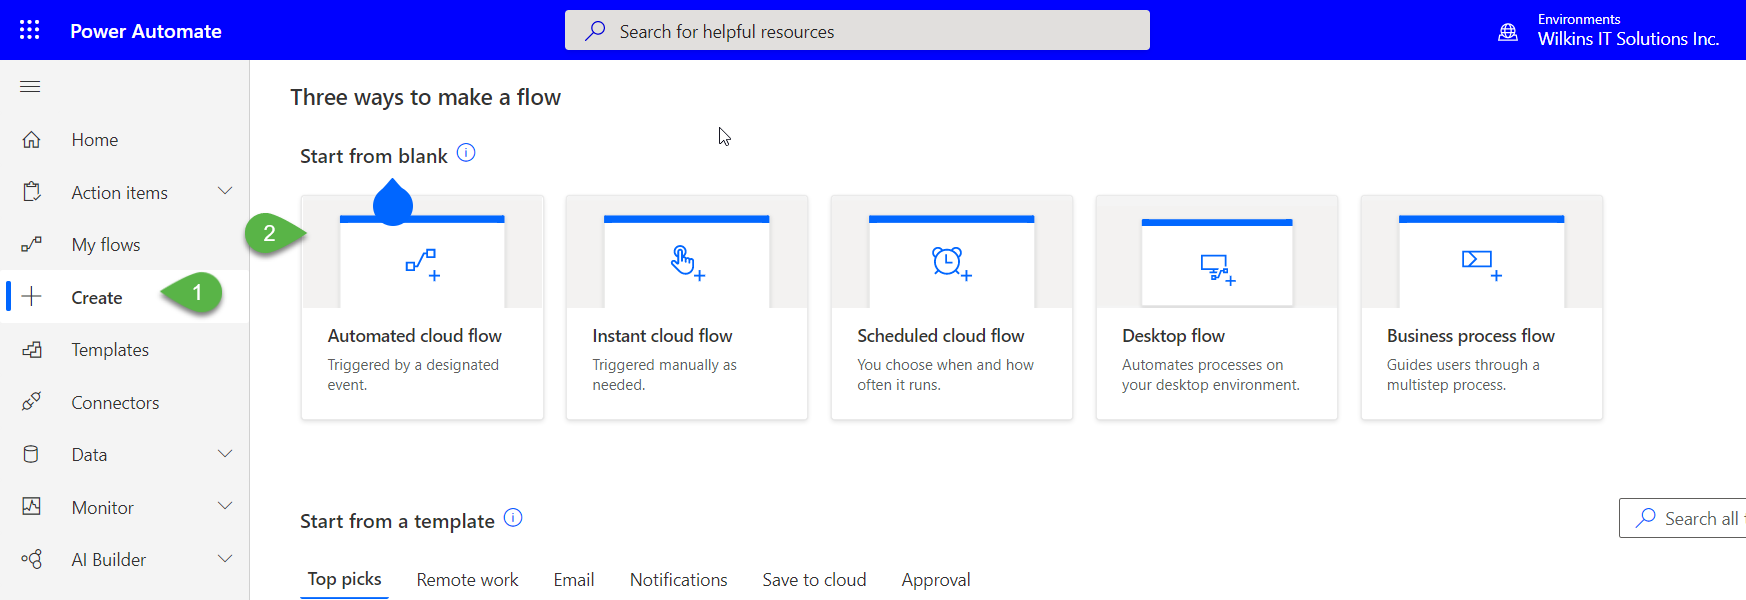Expand the Monitor section chevron
The width and height of the screenshot is (1746, 600).
(x=225, y=506)
